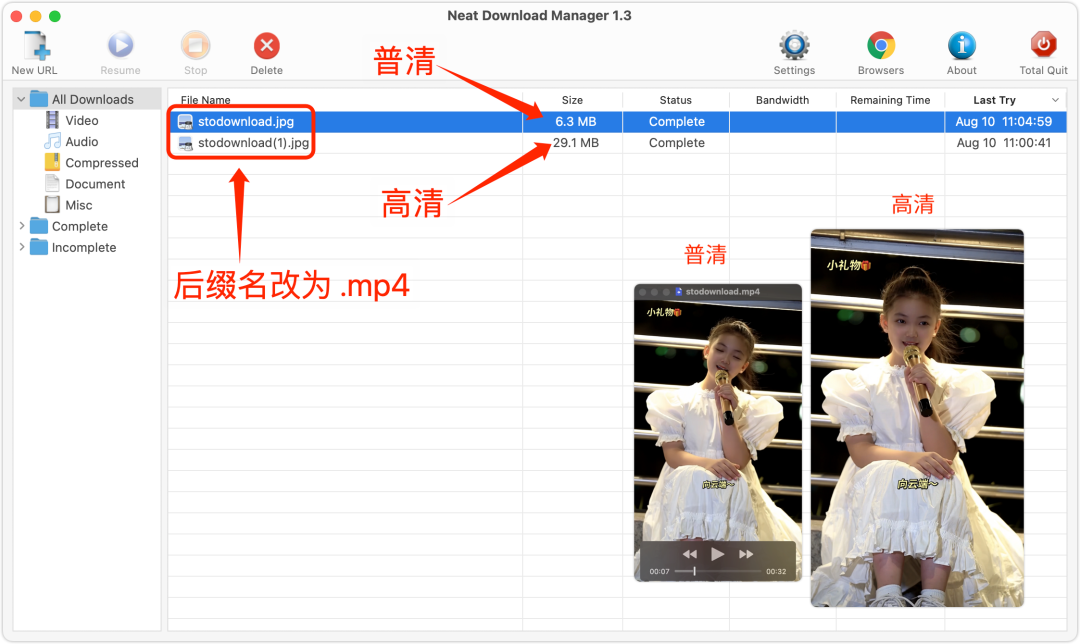Click the 29.1 MB size cell
The image size is (1080, 644).
coord(575,143)
